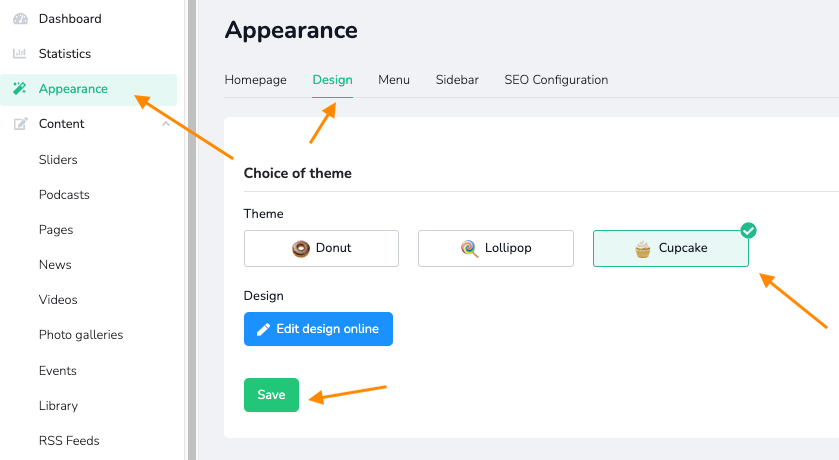Collapse the Content section chevron

coord(166,124)
